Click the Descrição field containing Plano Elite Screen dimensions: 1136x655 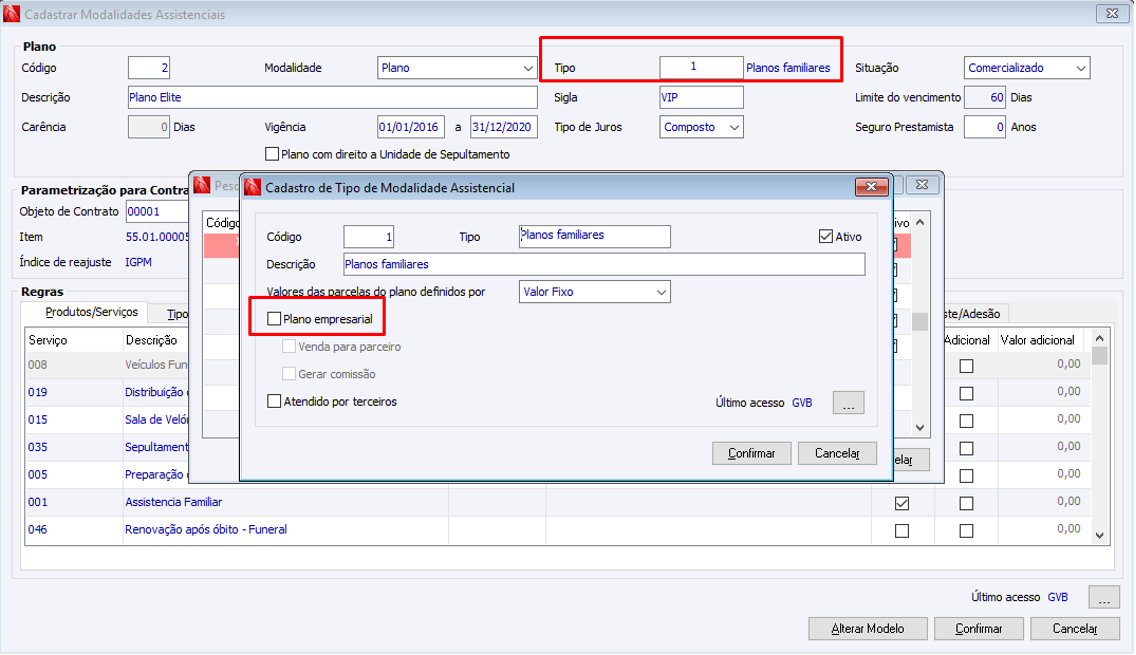coord(333,97)
